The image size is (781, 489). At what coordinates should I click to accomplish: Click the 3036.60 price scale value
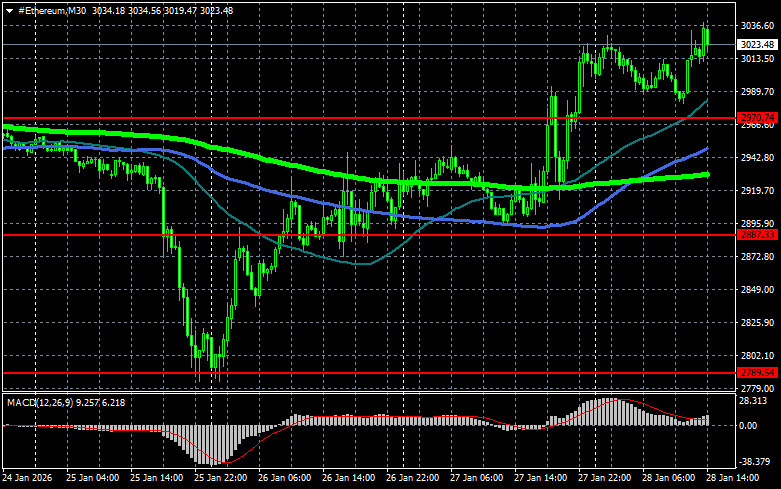click(756, 26)
